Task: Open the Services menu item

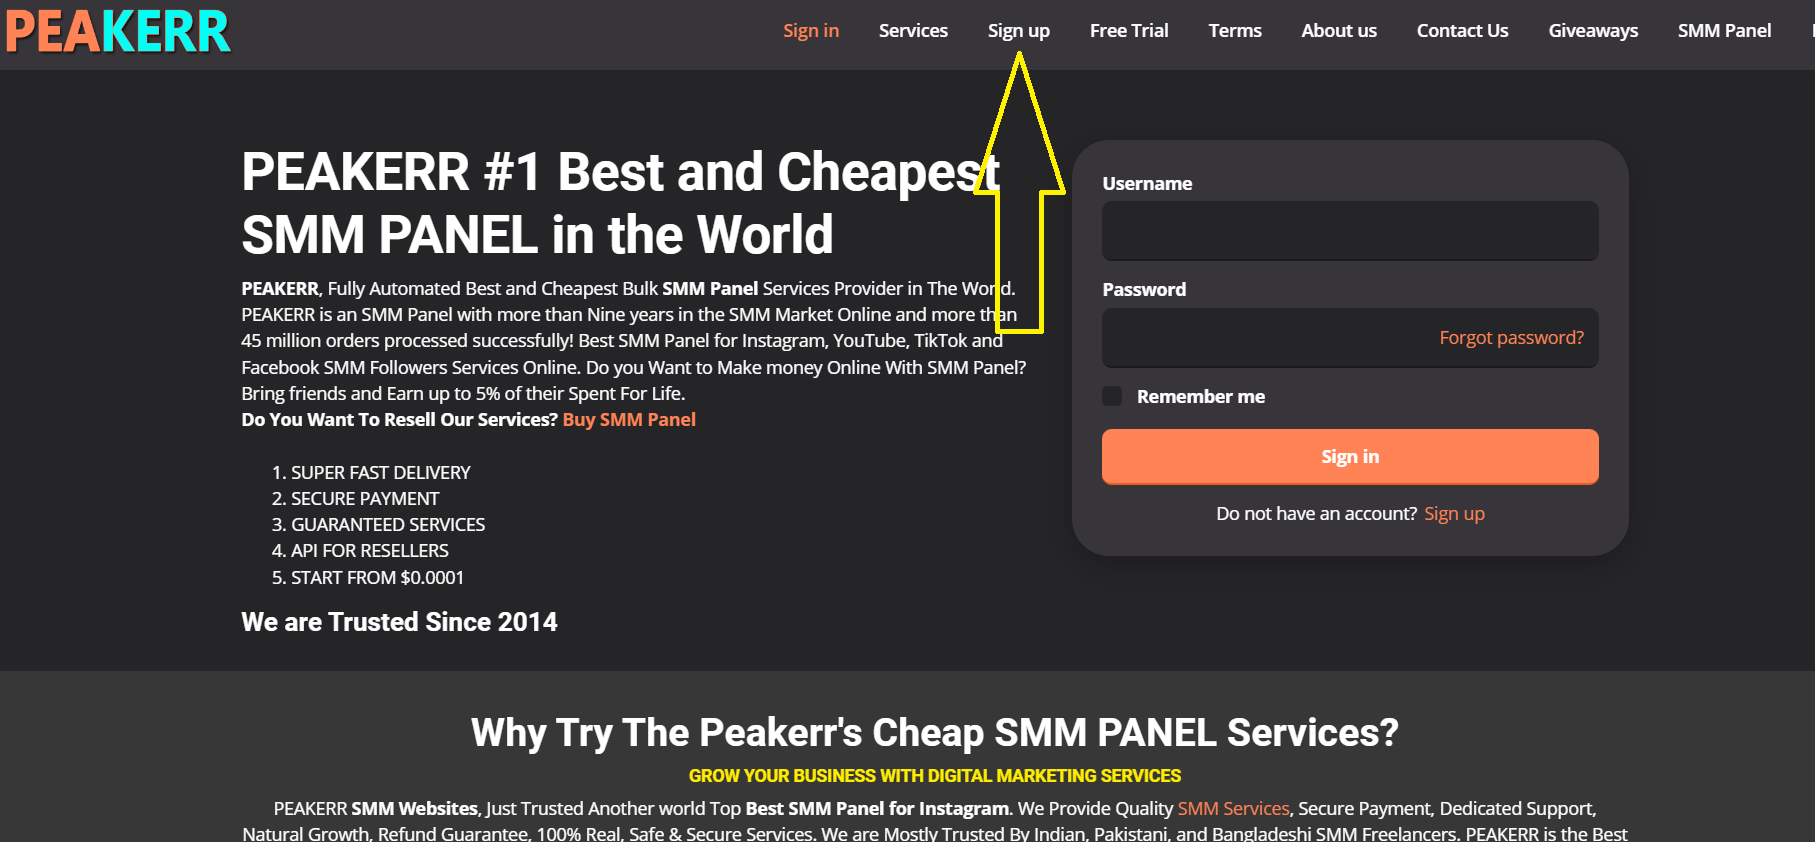Action: 913,31
